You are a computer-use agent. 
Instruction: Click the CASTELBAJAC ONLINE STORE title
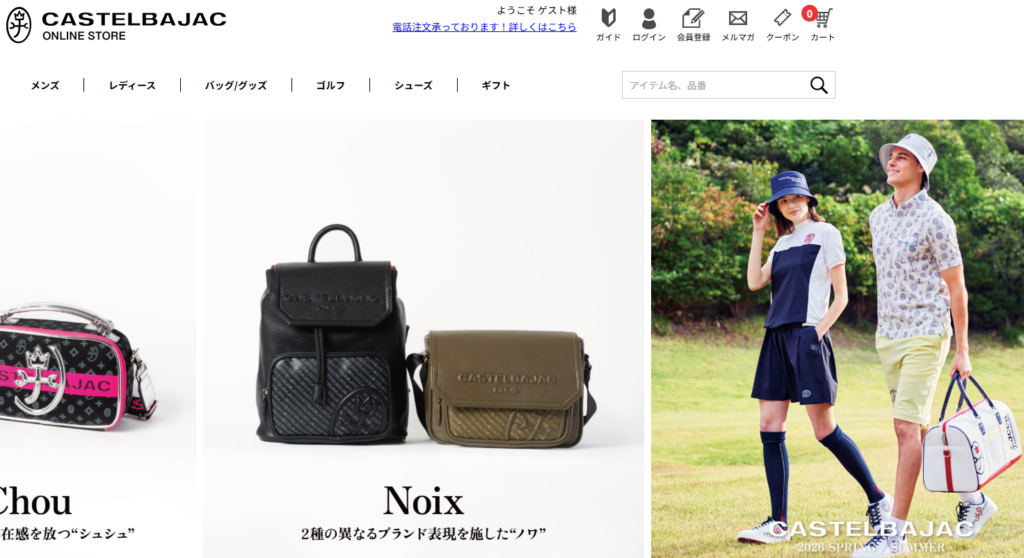(x=134, y=25)
